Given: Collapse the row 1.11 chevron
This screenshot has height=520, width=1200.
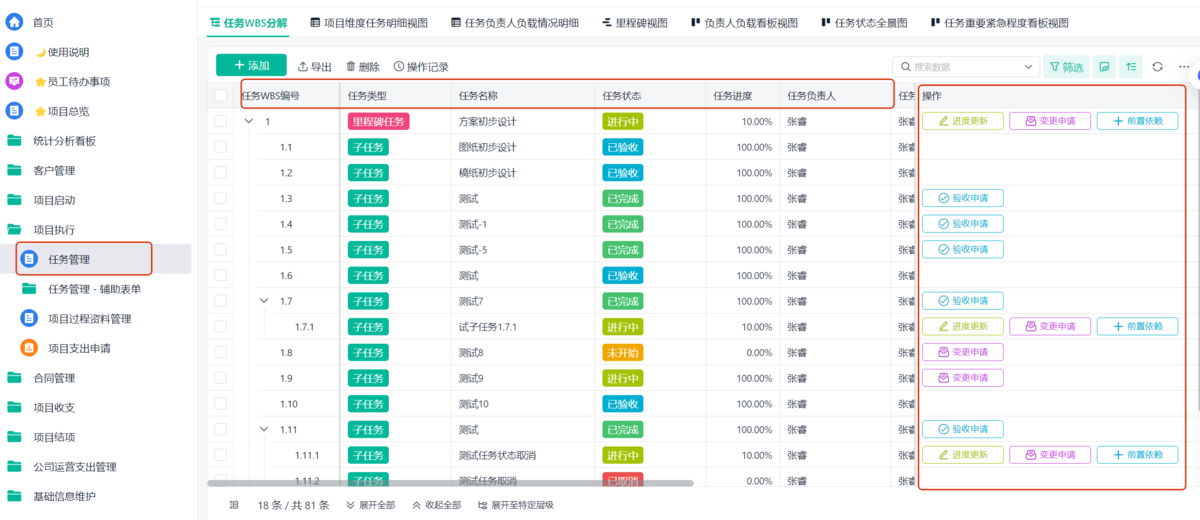Looking at the screenshot, I should [264, 429].
